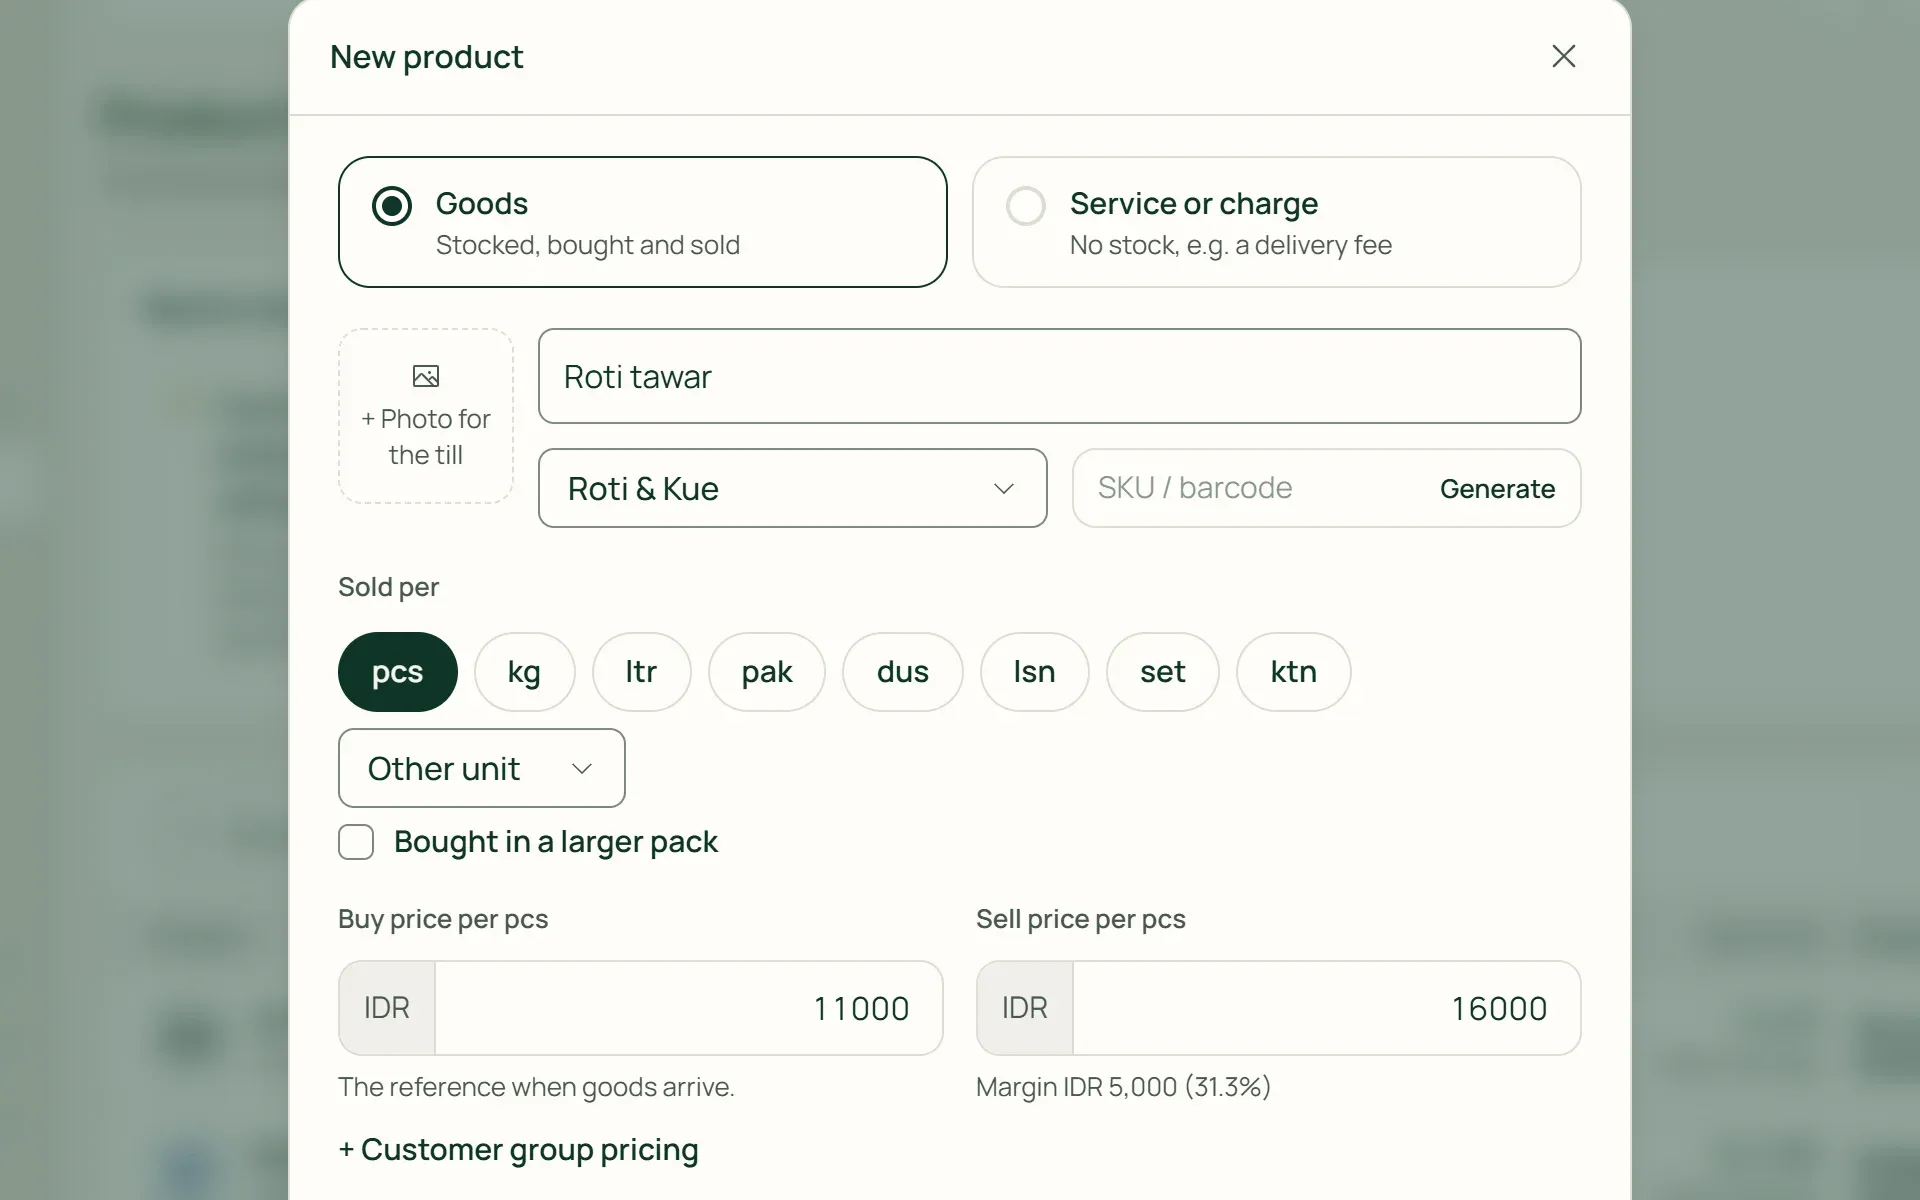Generate a SKU barcode
The image size is (1920, 1200).
1497,488
